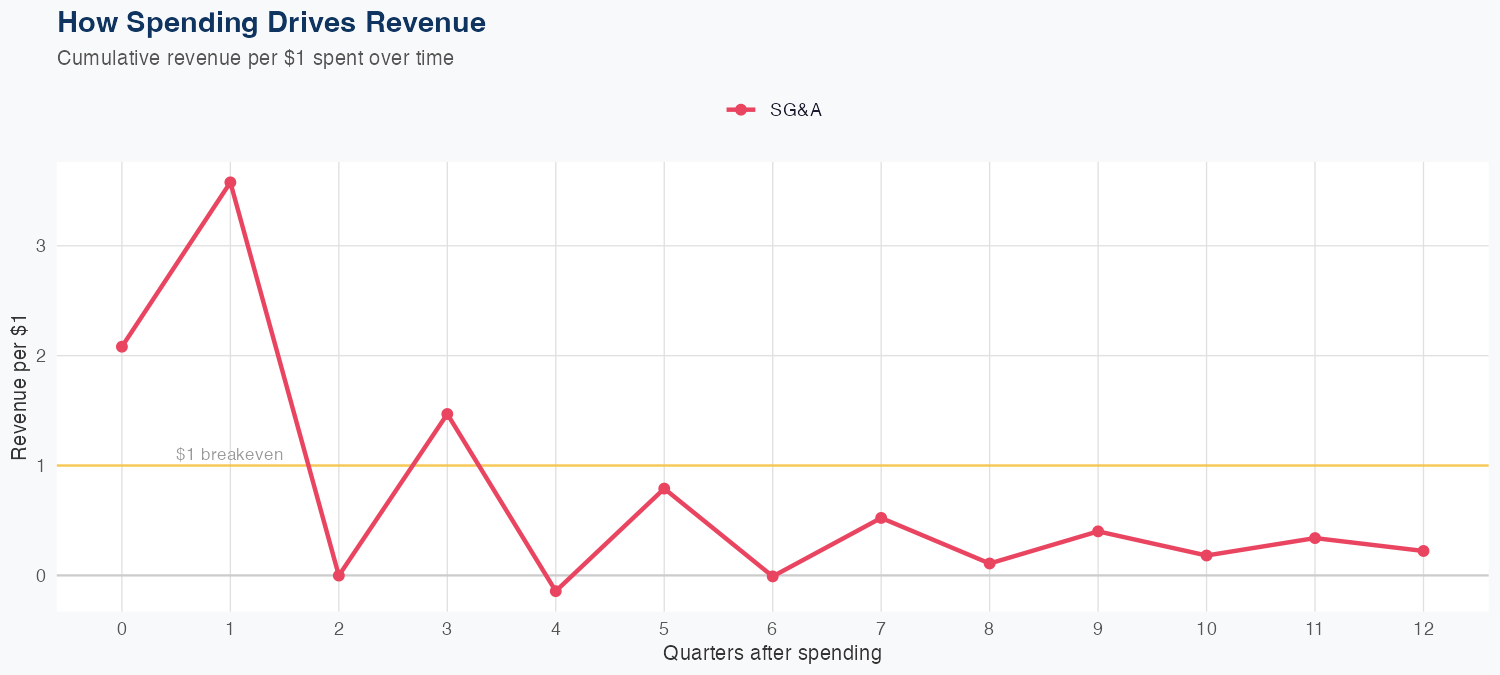The width and height of the screenshot is (1500, 675).
Task: Click the data point at quarter 2
Action: coord(339,575)
